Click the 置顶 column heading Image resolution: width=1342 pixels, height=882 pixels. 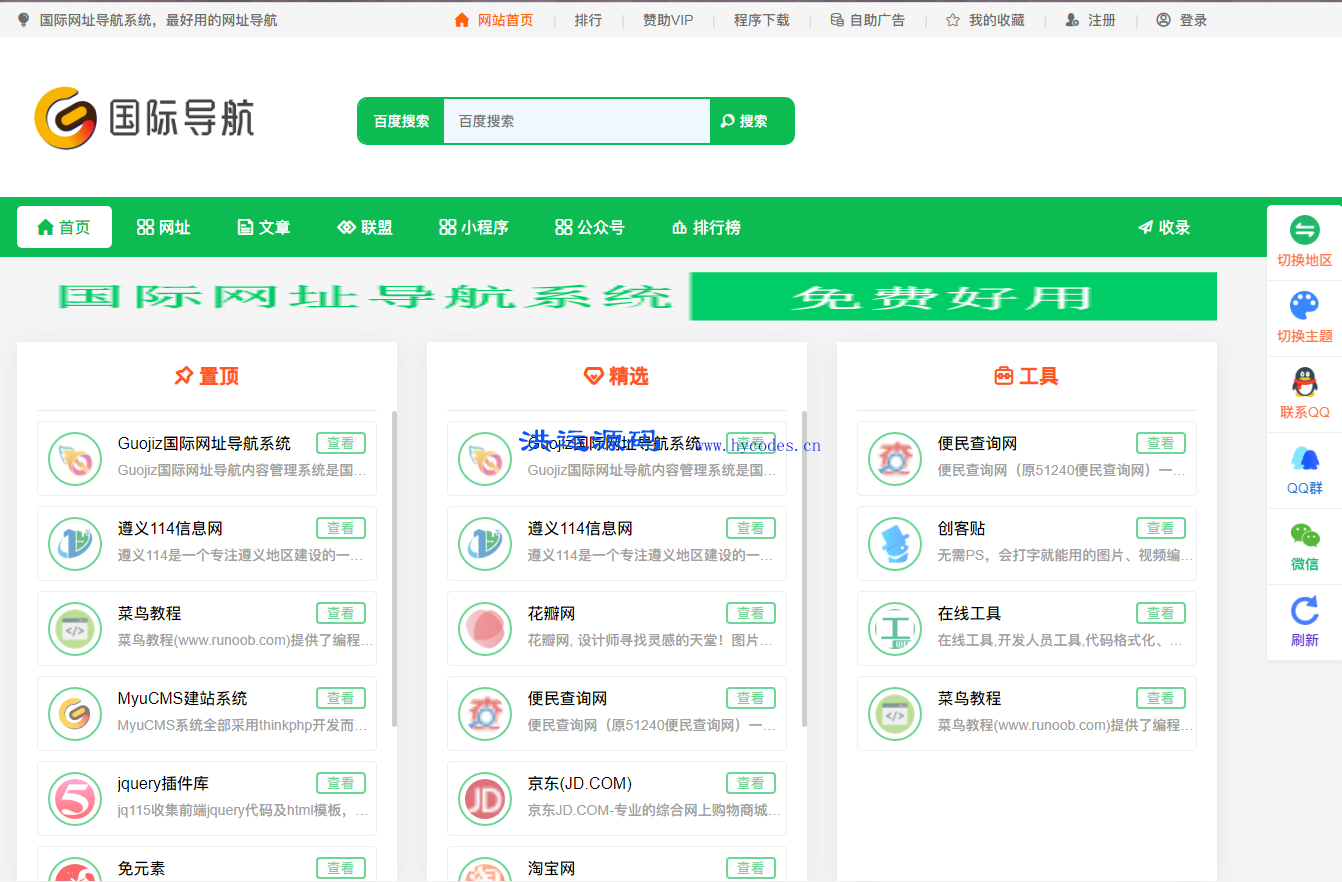coord(207,376)
